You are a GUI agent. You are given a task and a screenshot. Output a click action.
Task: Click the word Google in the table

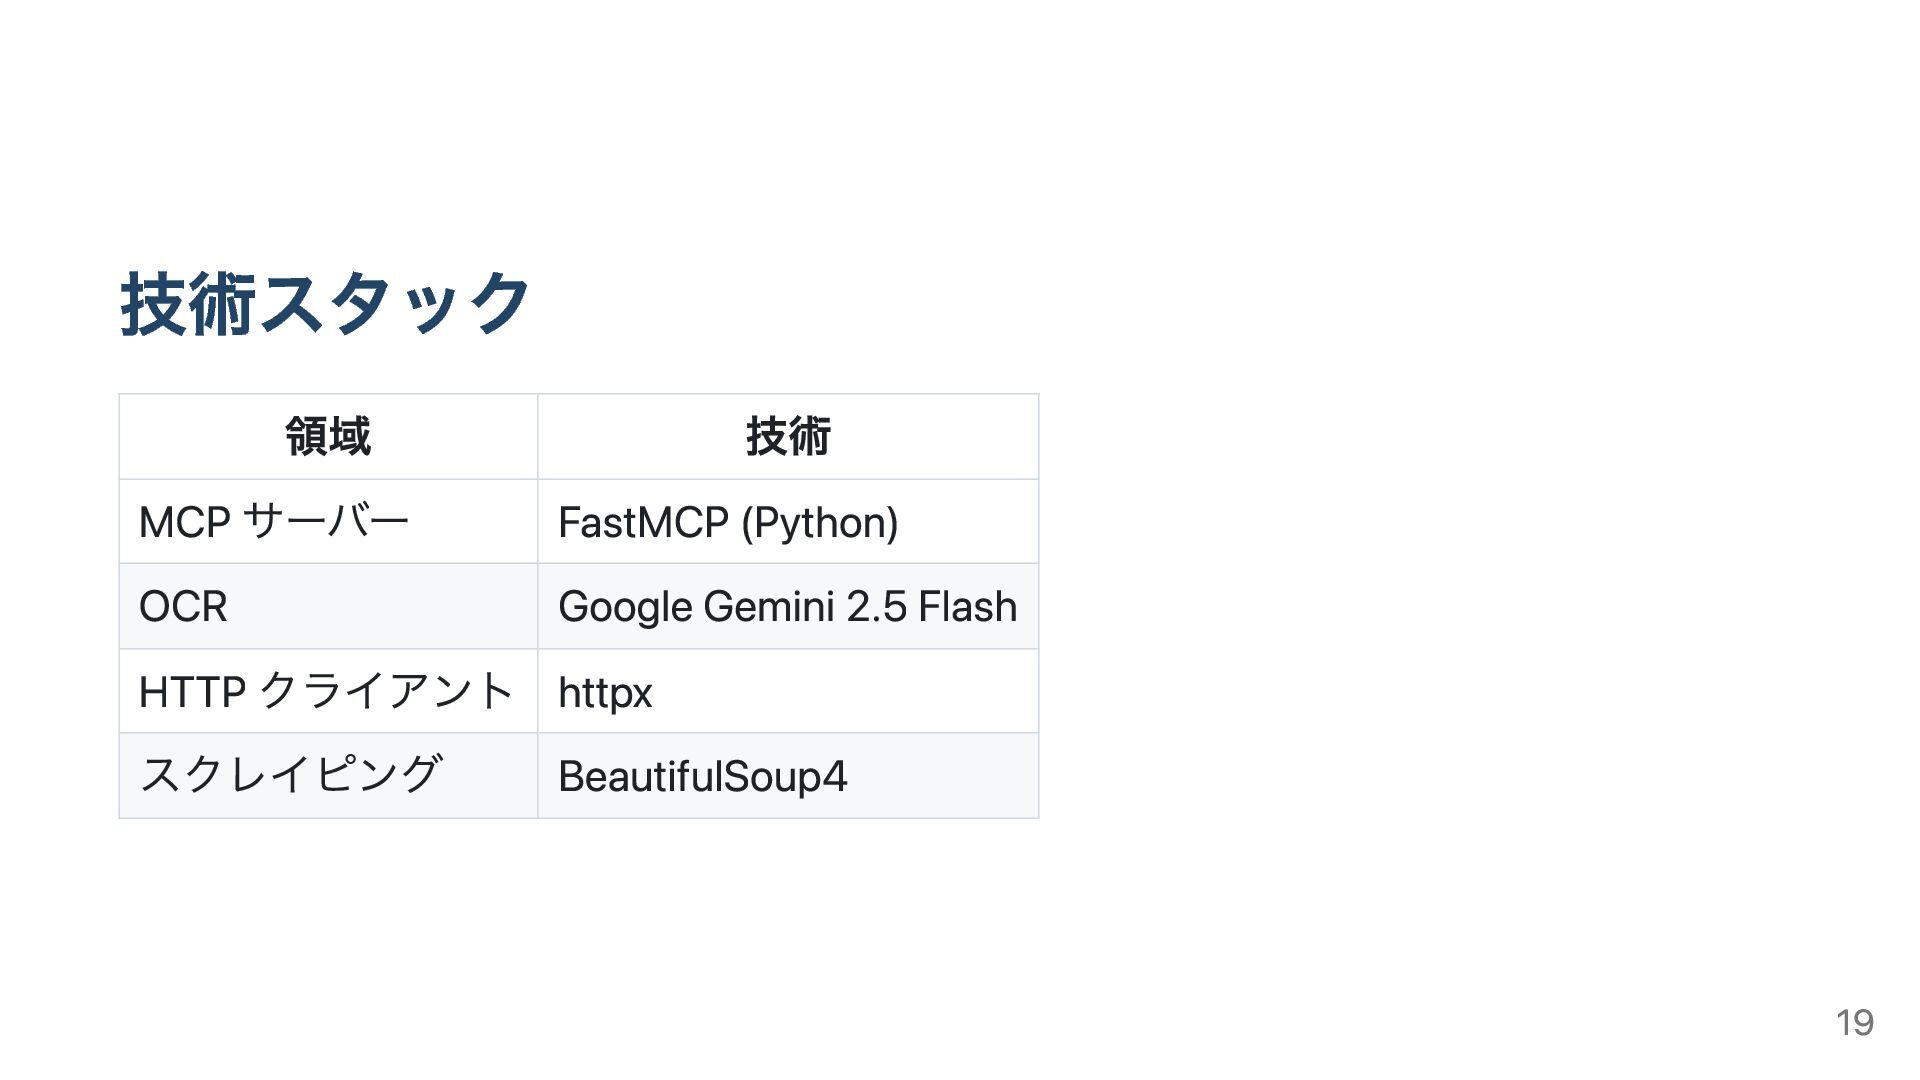coord(625,607)
